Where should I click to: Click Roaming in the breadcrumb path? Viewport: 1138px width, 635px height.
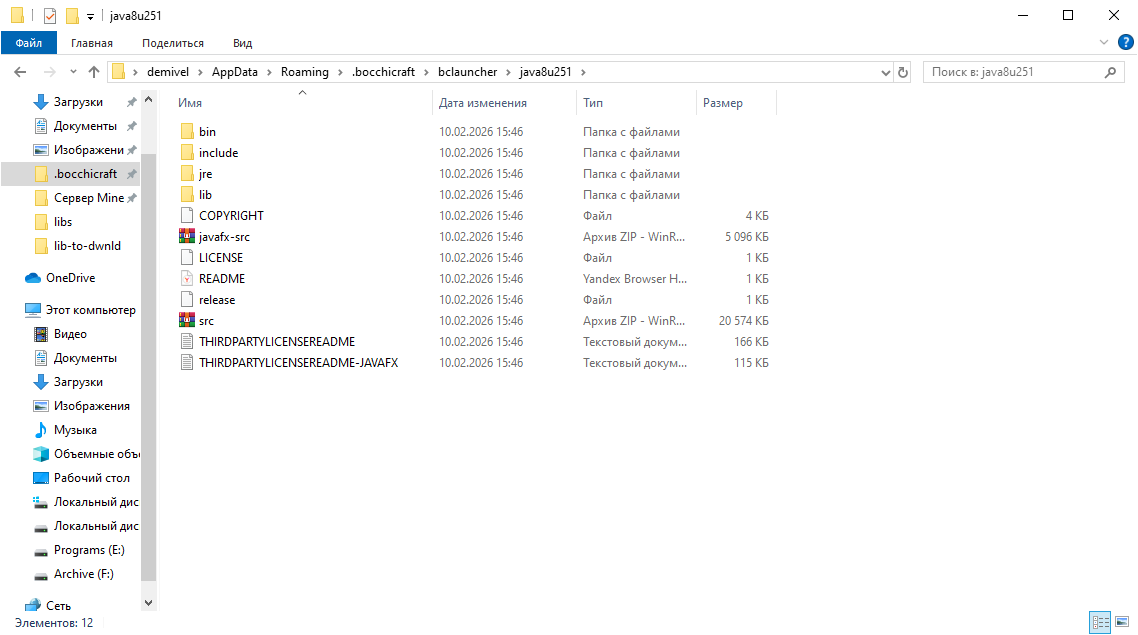point(304,72)
